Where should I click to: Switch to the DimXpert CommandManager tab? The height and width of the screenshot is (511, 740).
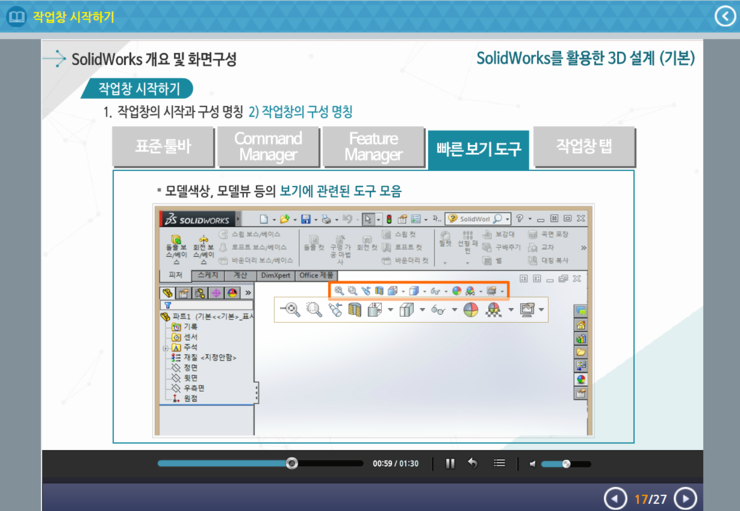(276, 275)
